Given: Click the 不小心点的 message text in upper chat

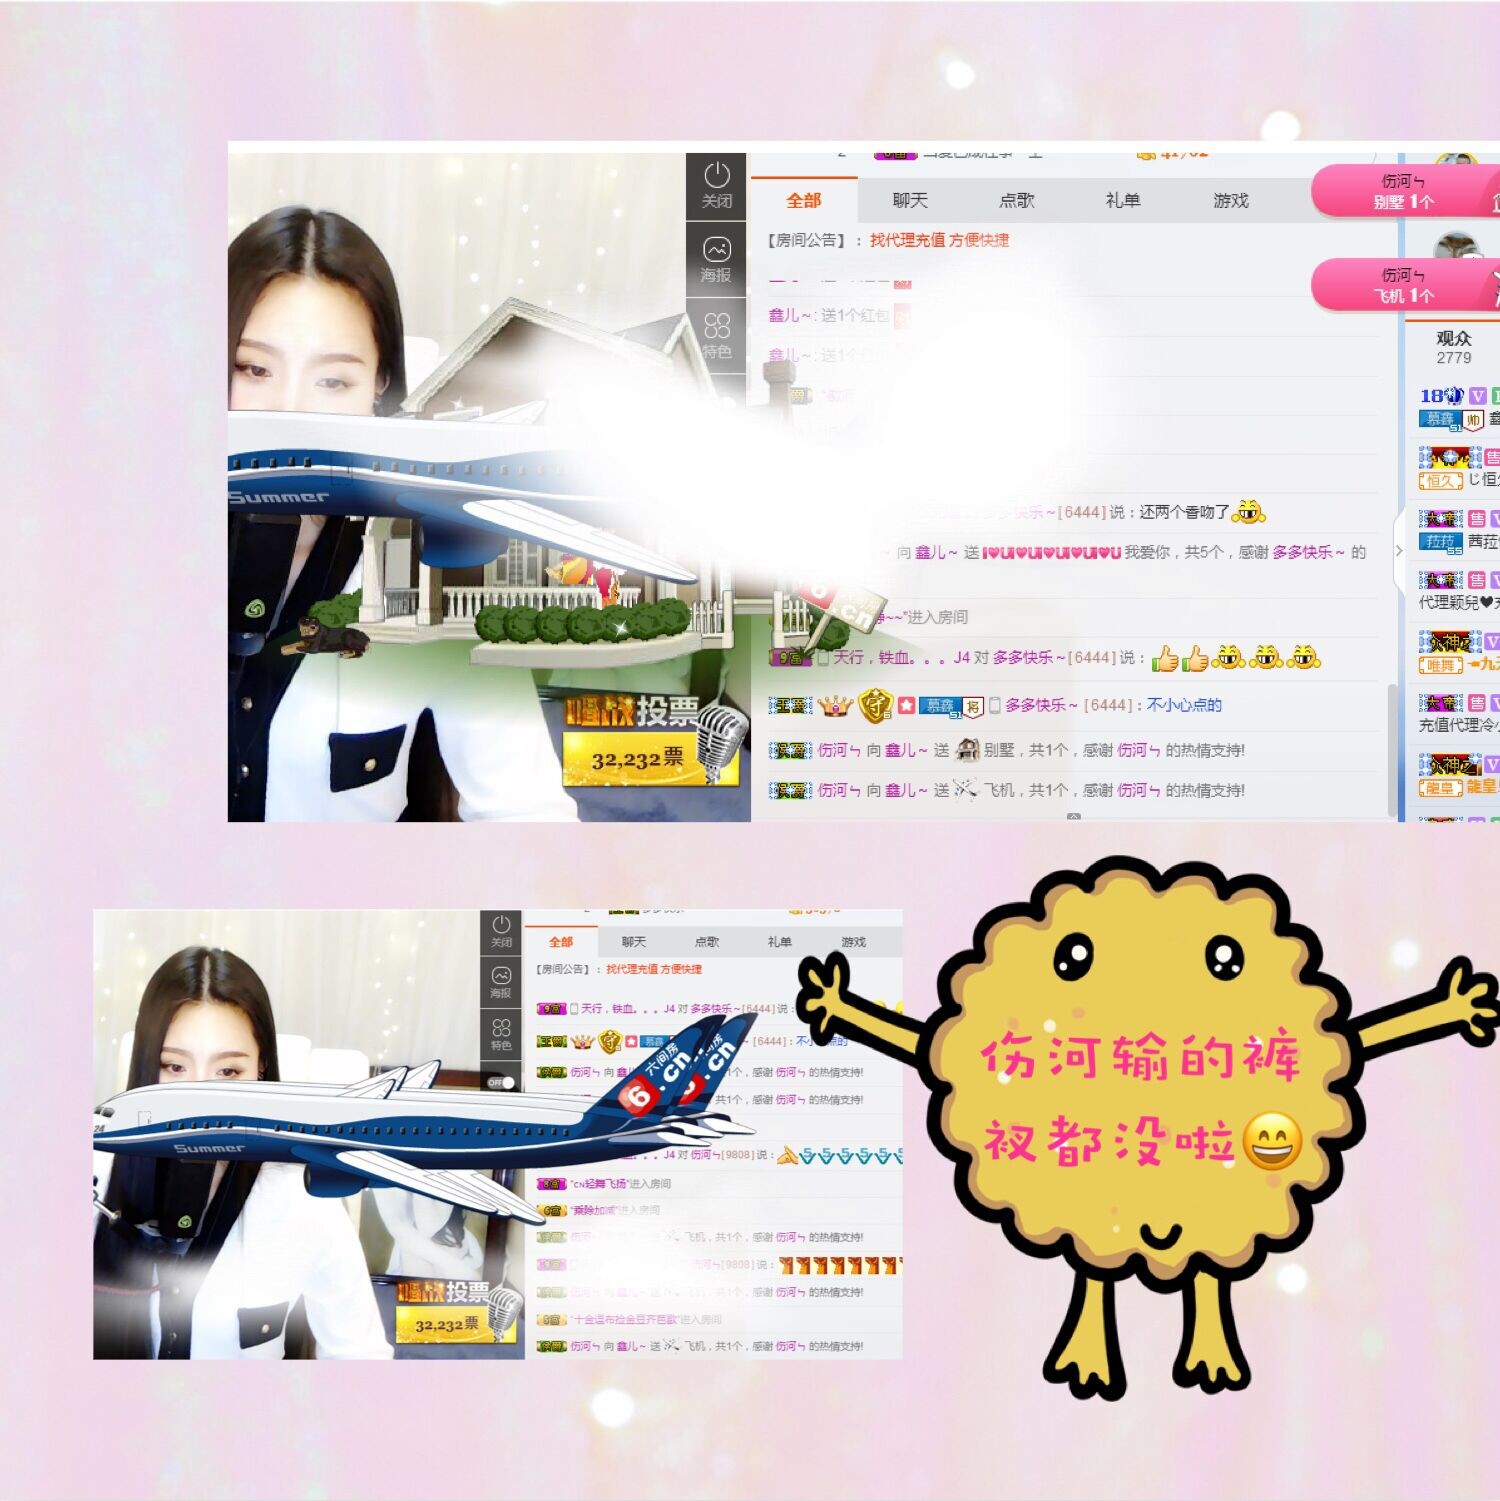Looking at the screenshot, I should [1184, 705].
